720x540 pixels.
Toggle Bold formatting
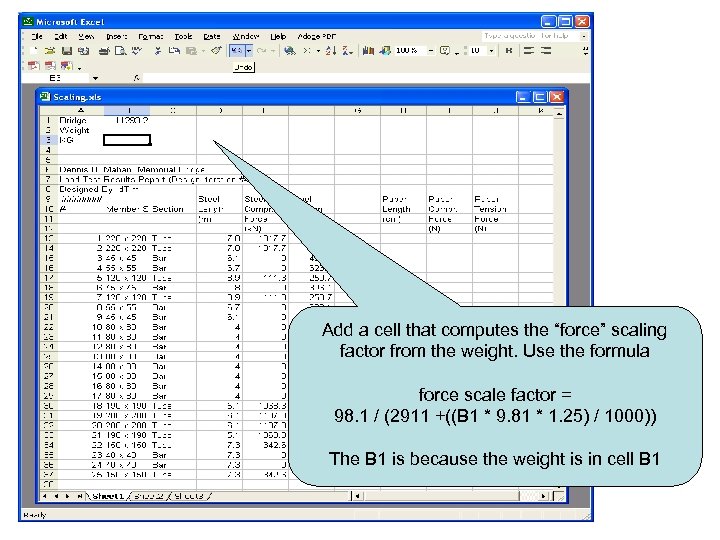click(x=508, y=51)
